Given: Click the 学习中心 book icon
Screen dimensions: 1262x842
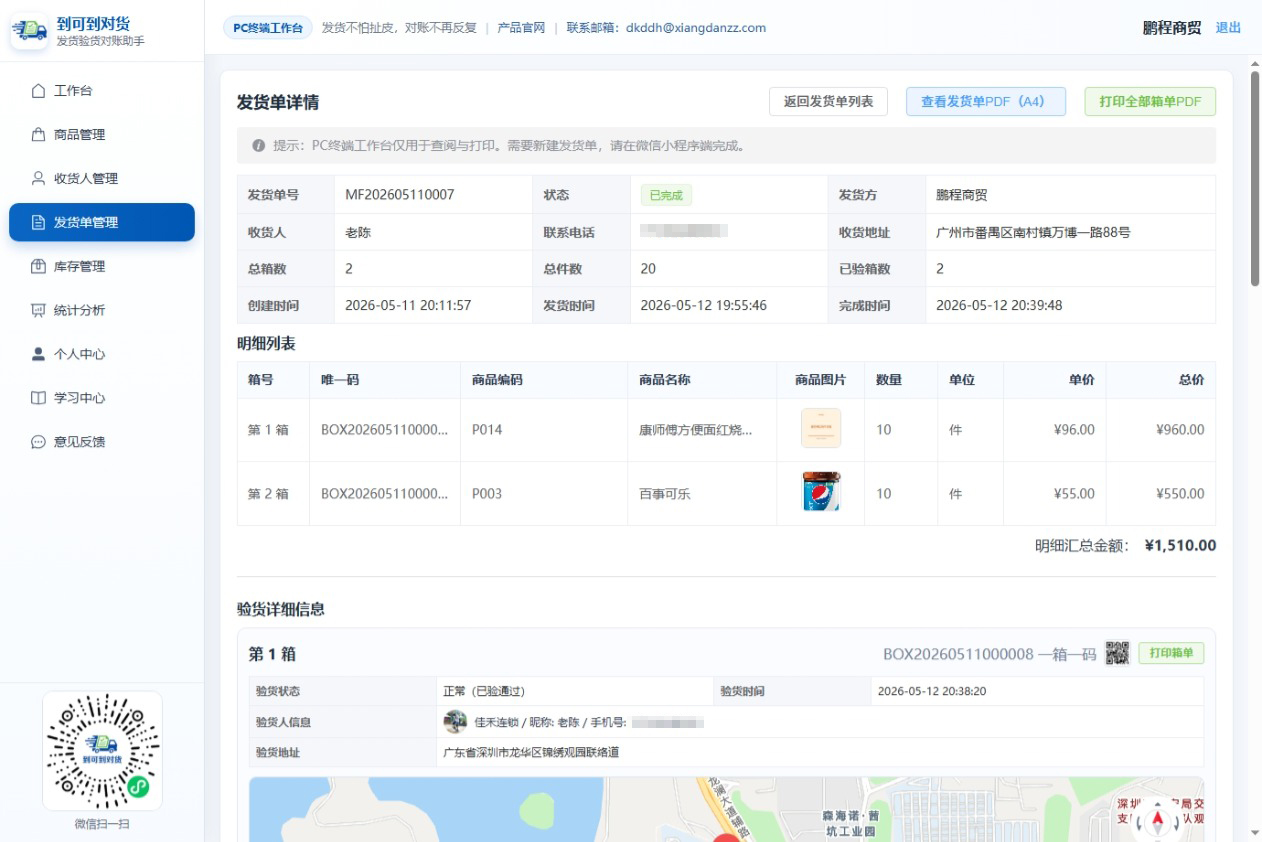Looking at the screenshot, I should pos(39,399).
